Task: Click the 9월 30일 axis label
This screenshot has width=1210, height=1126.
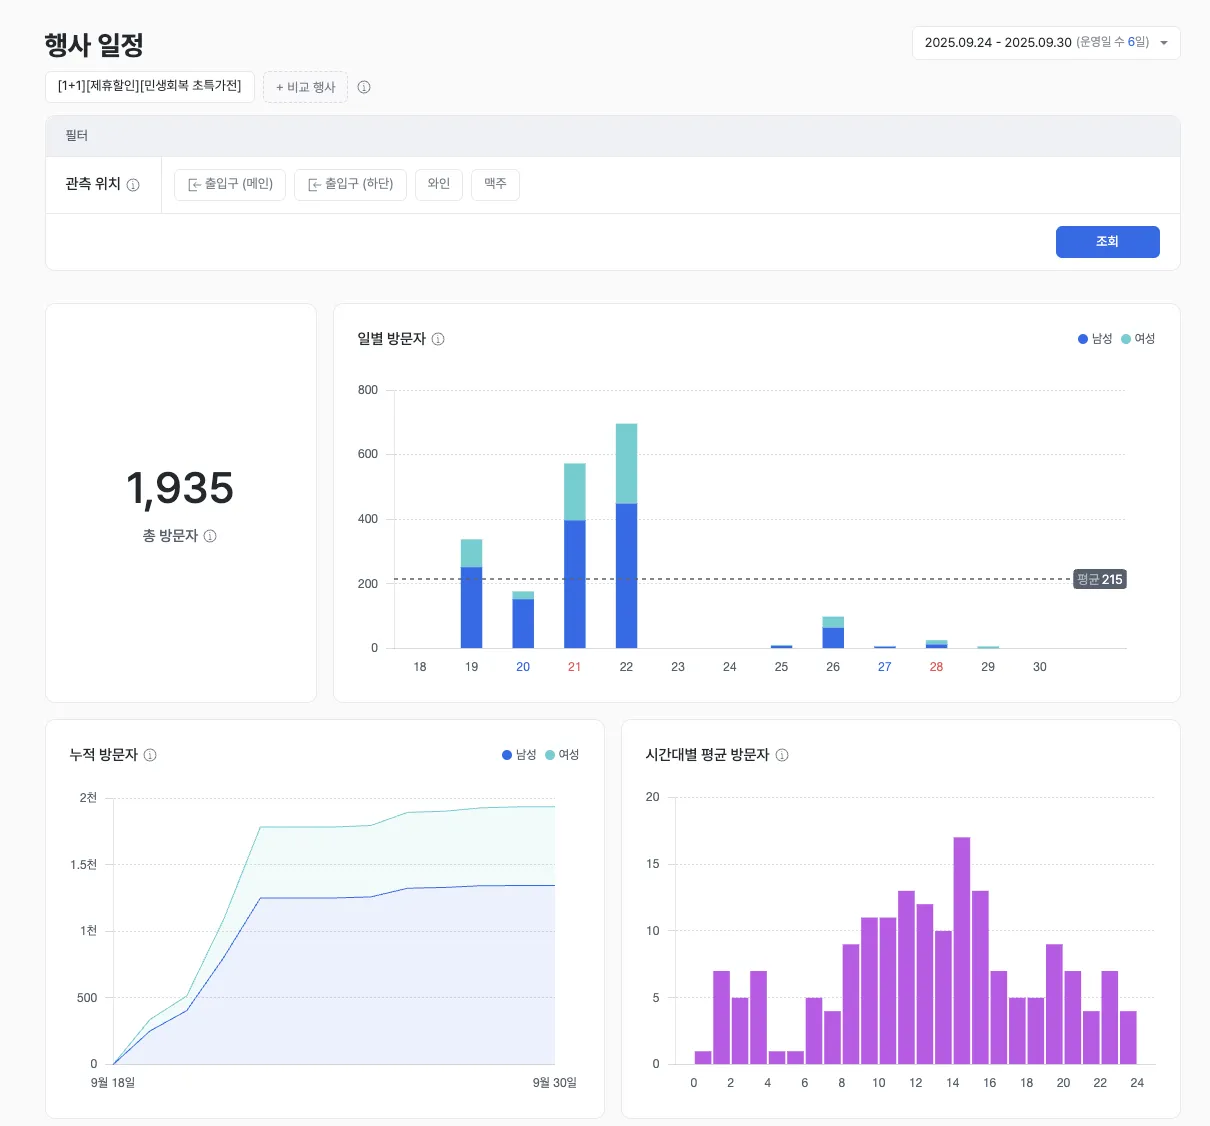Action: [x=555, y=1083]
